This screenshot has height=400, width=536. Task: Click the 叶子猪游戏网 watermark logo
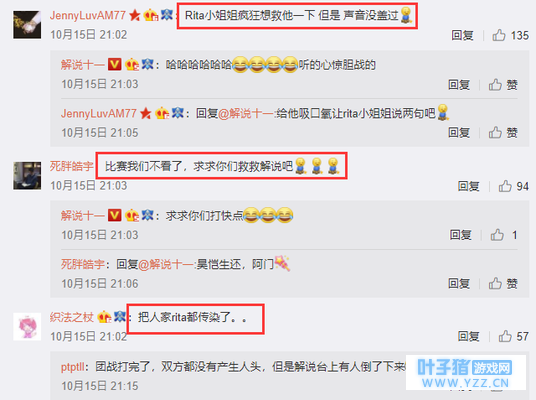[466, 372]
